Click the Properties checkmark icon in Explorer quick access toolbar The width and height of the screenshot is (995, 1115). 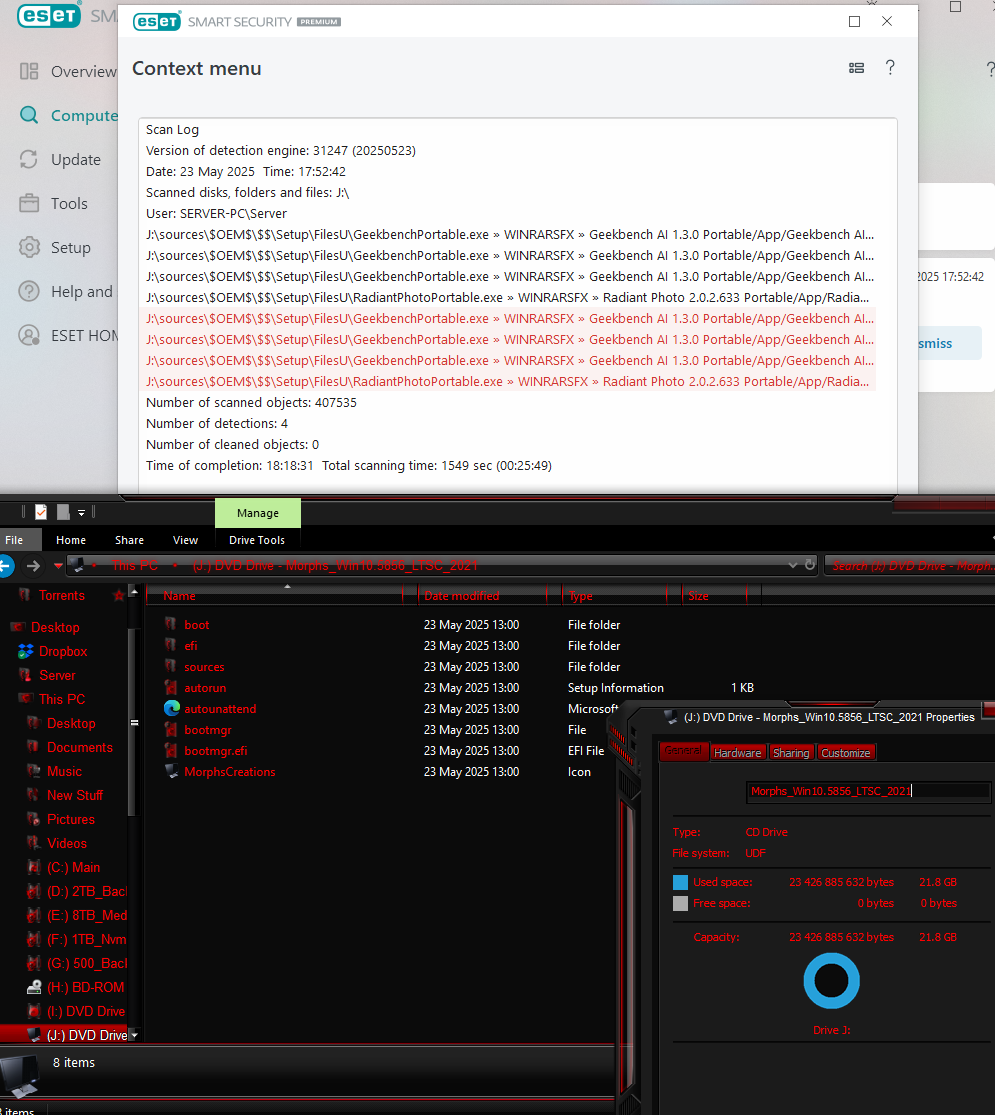[x=41, y=512]
